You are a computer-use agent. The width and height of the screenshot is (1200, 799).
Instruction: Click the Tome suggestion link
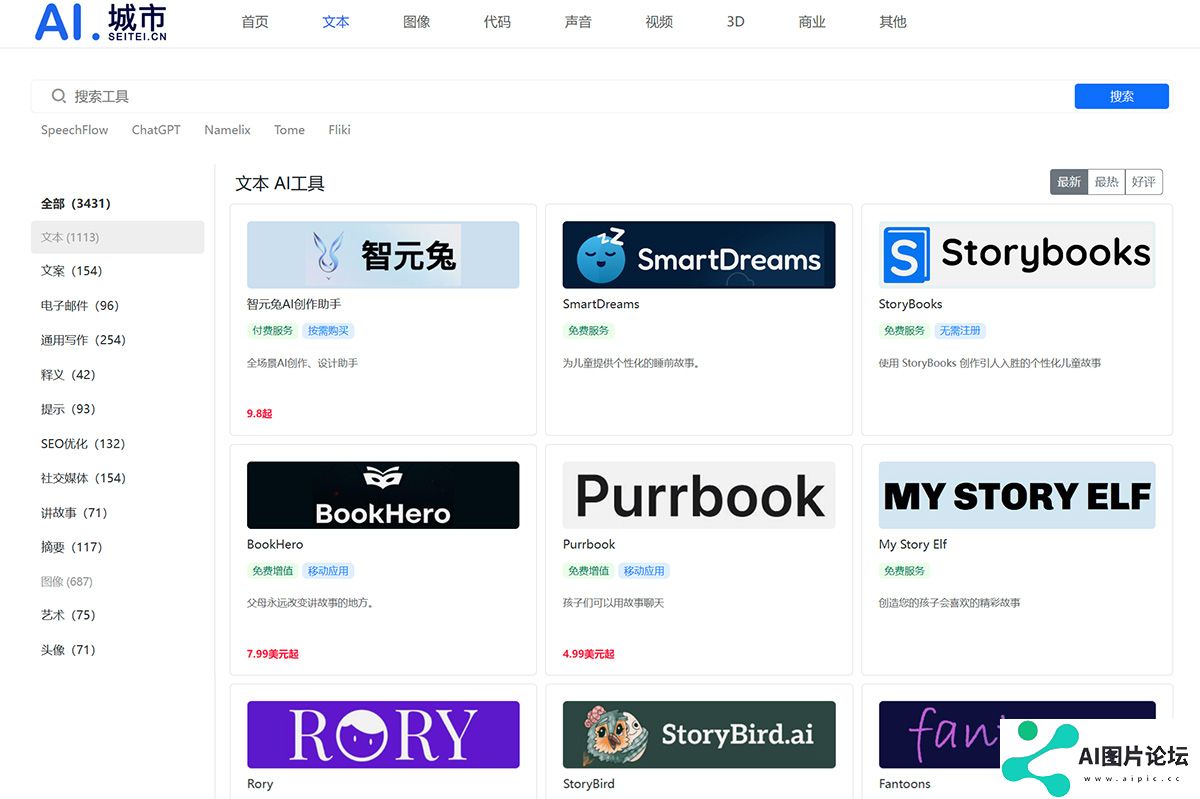(x=289, y=130)
